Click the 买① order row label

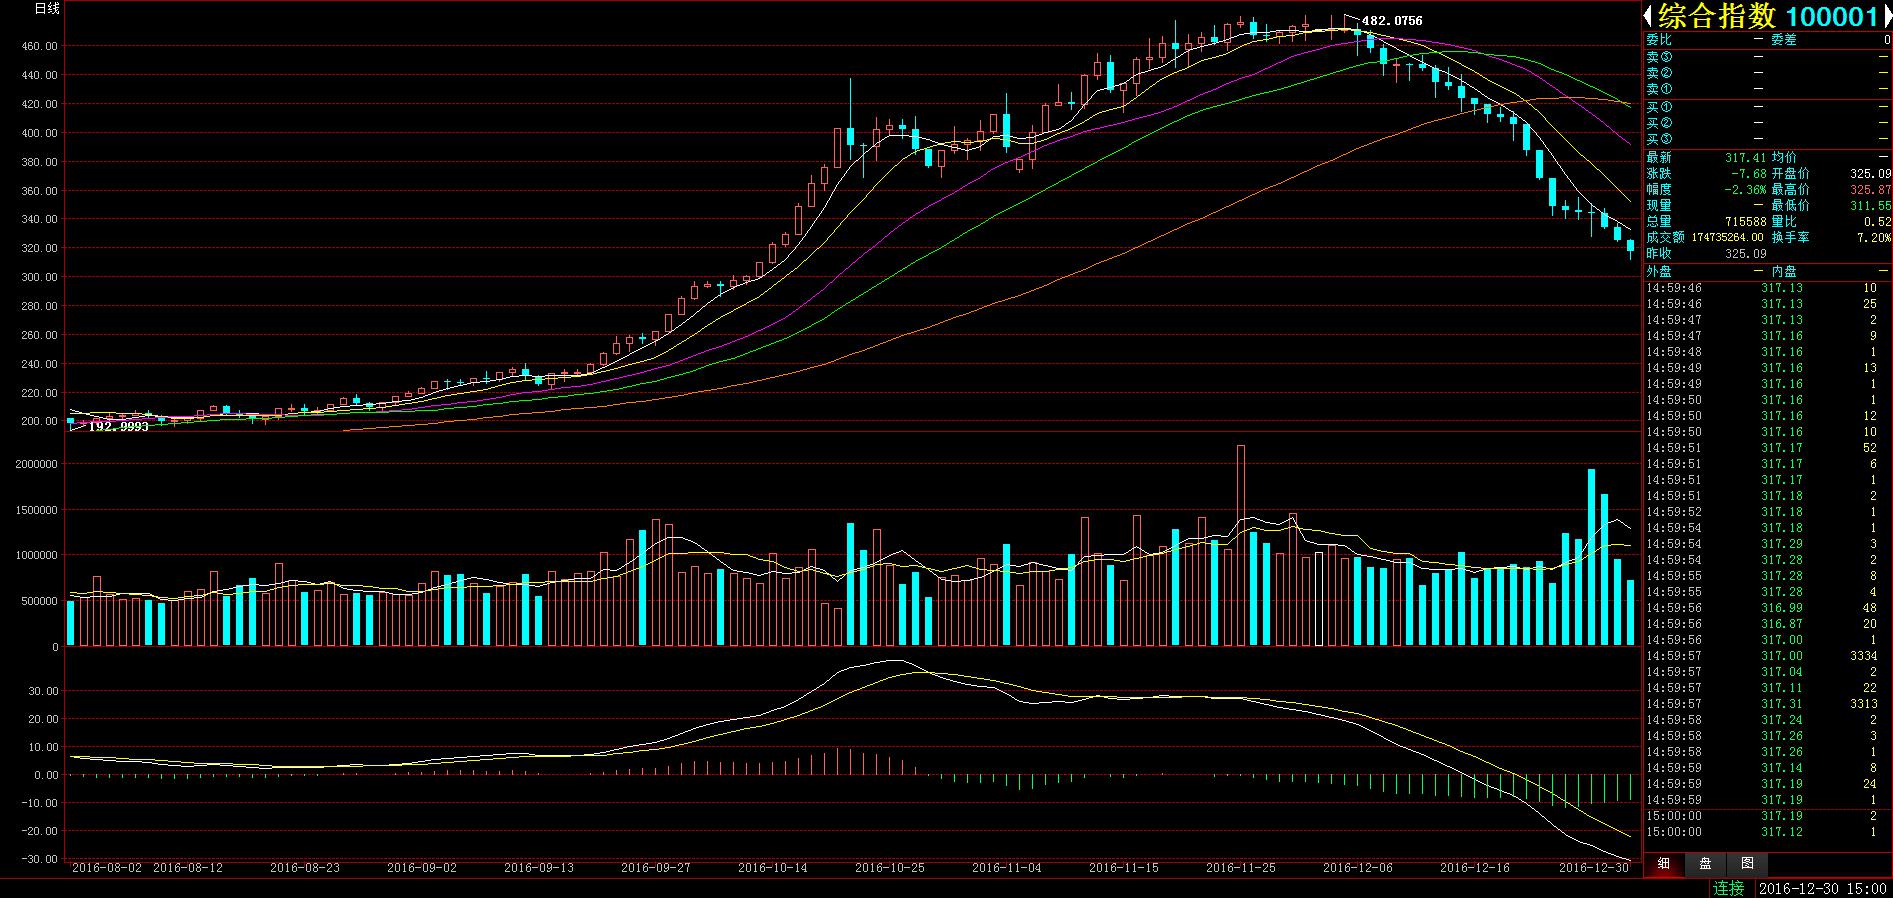click(x=1659, y=108)
